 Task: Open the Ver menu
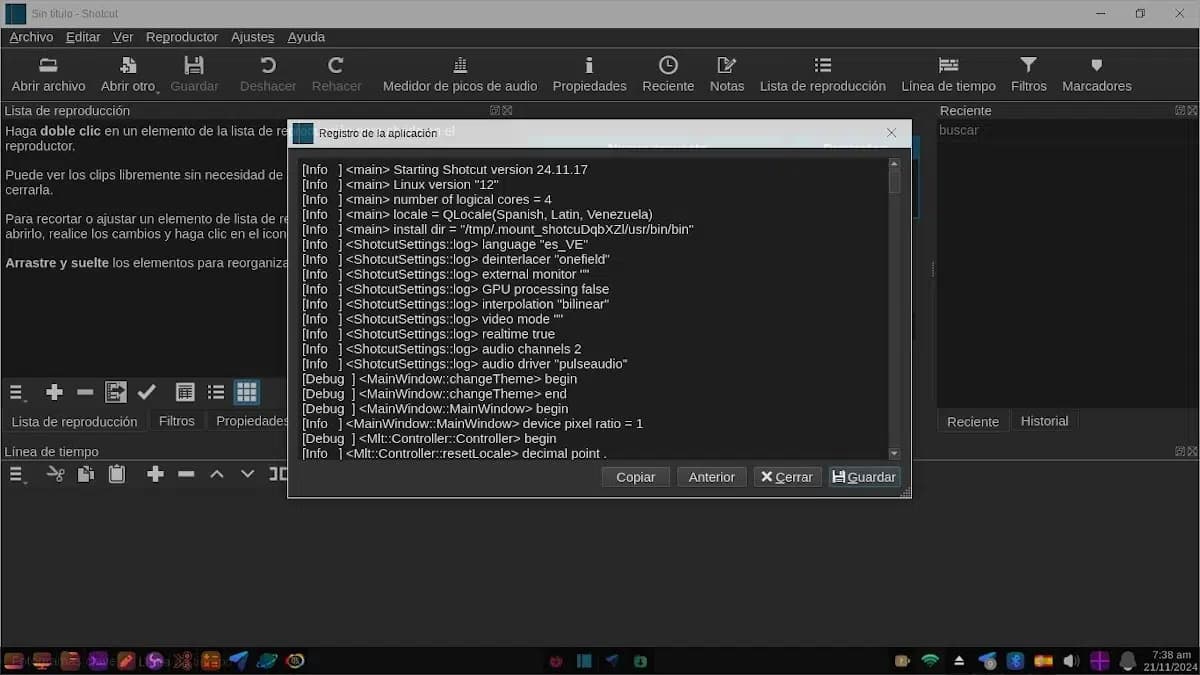123,37
